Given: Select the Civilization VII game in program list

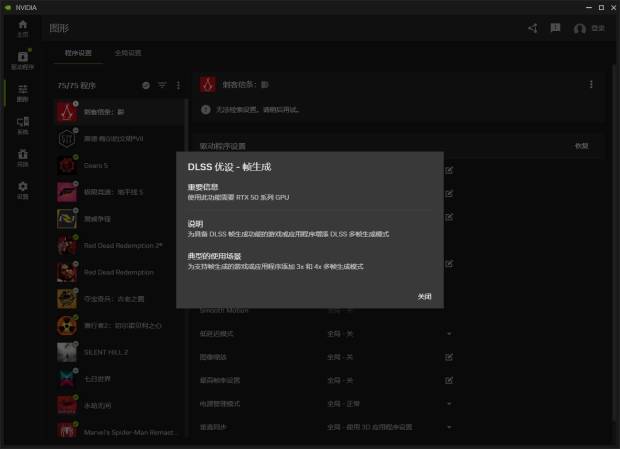Looking at the screenshot, I should pyautogui.click(x=119, y=139).
